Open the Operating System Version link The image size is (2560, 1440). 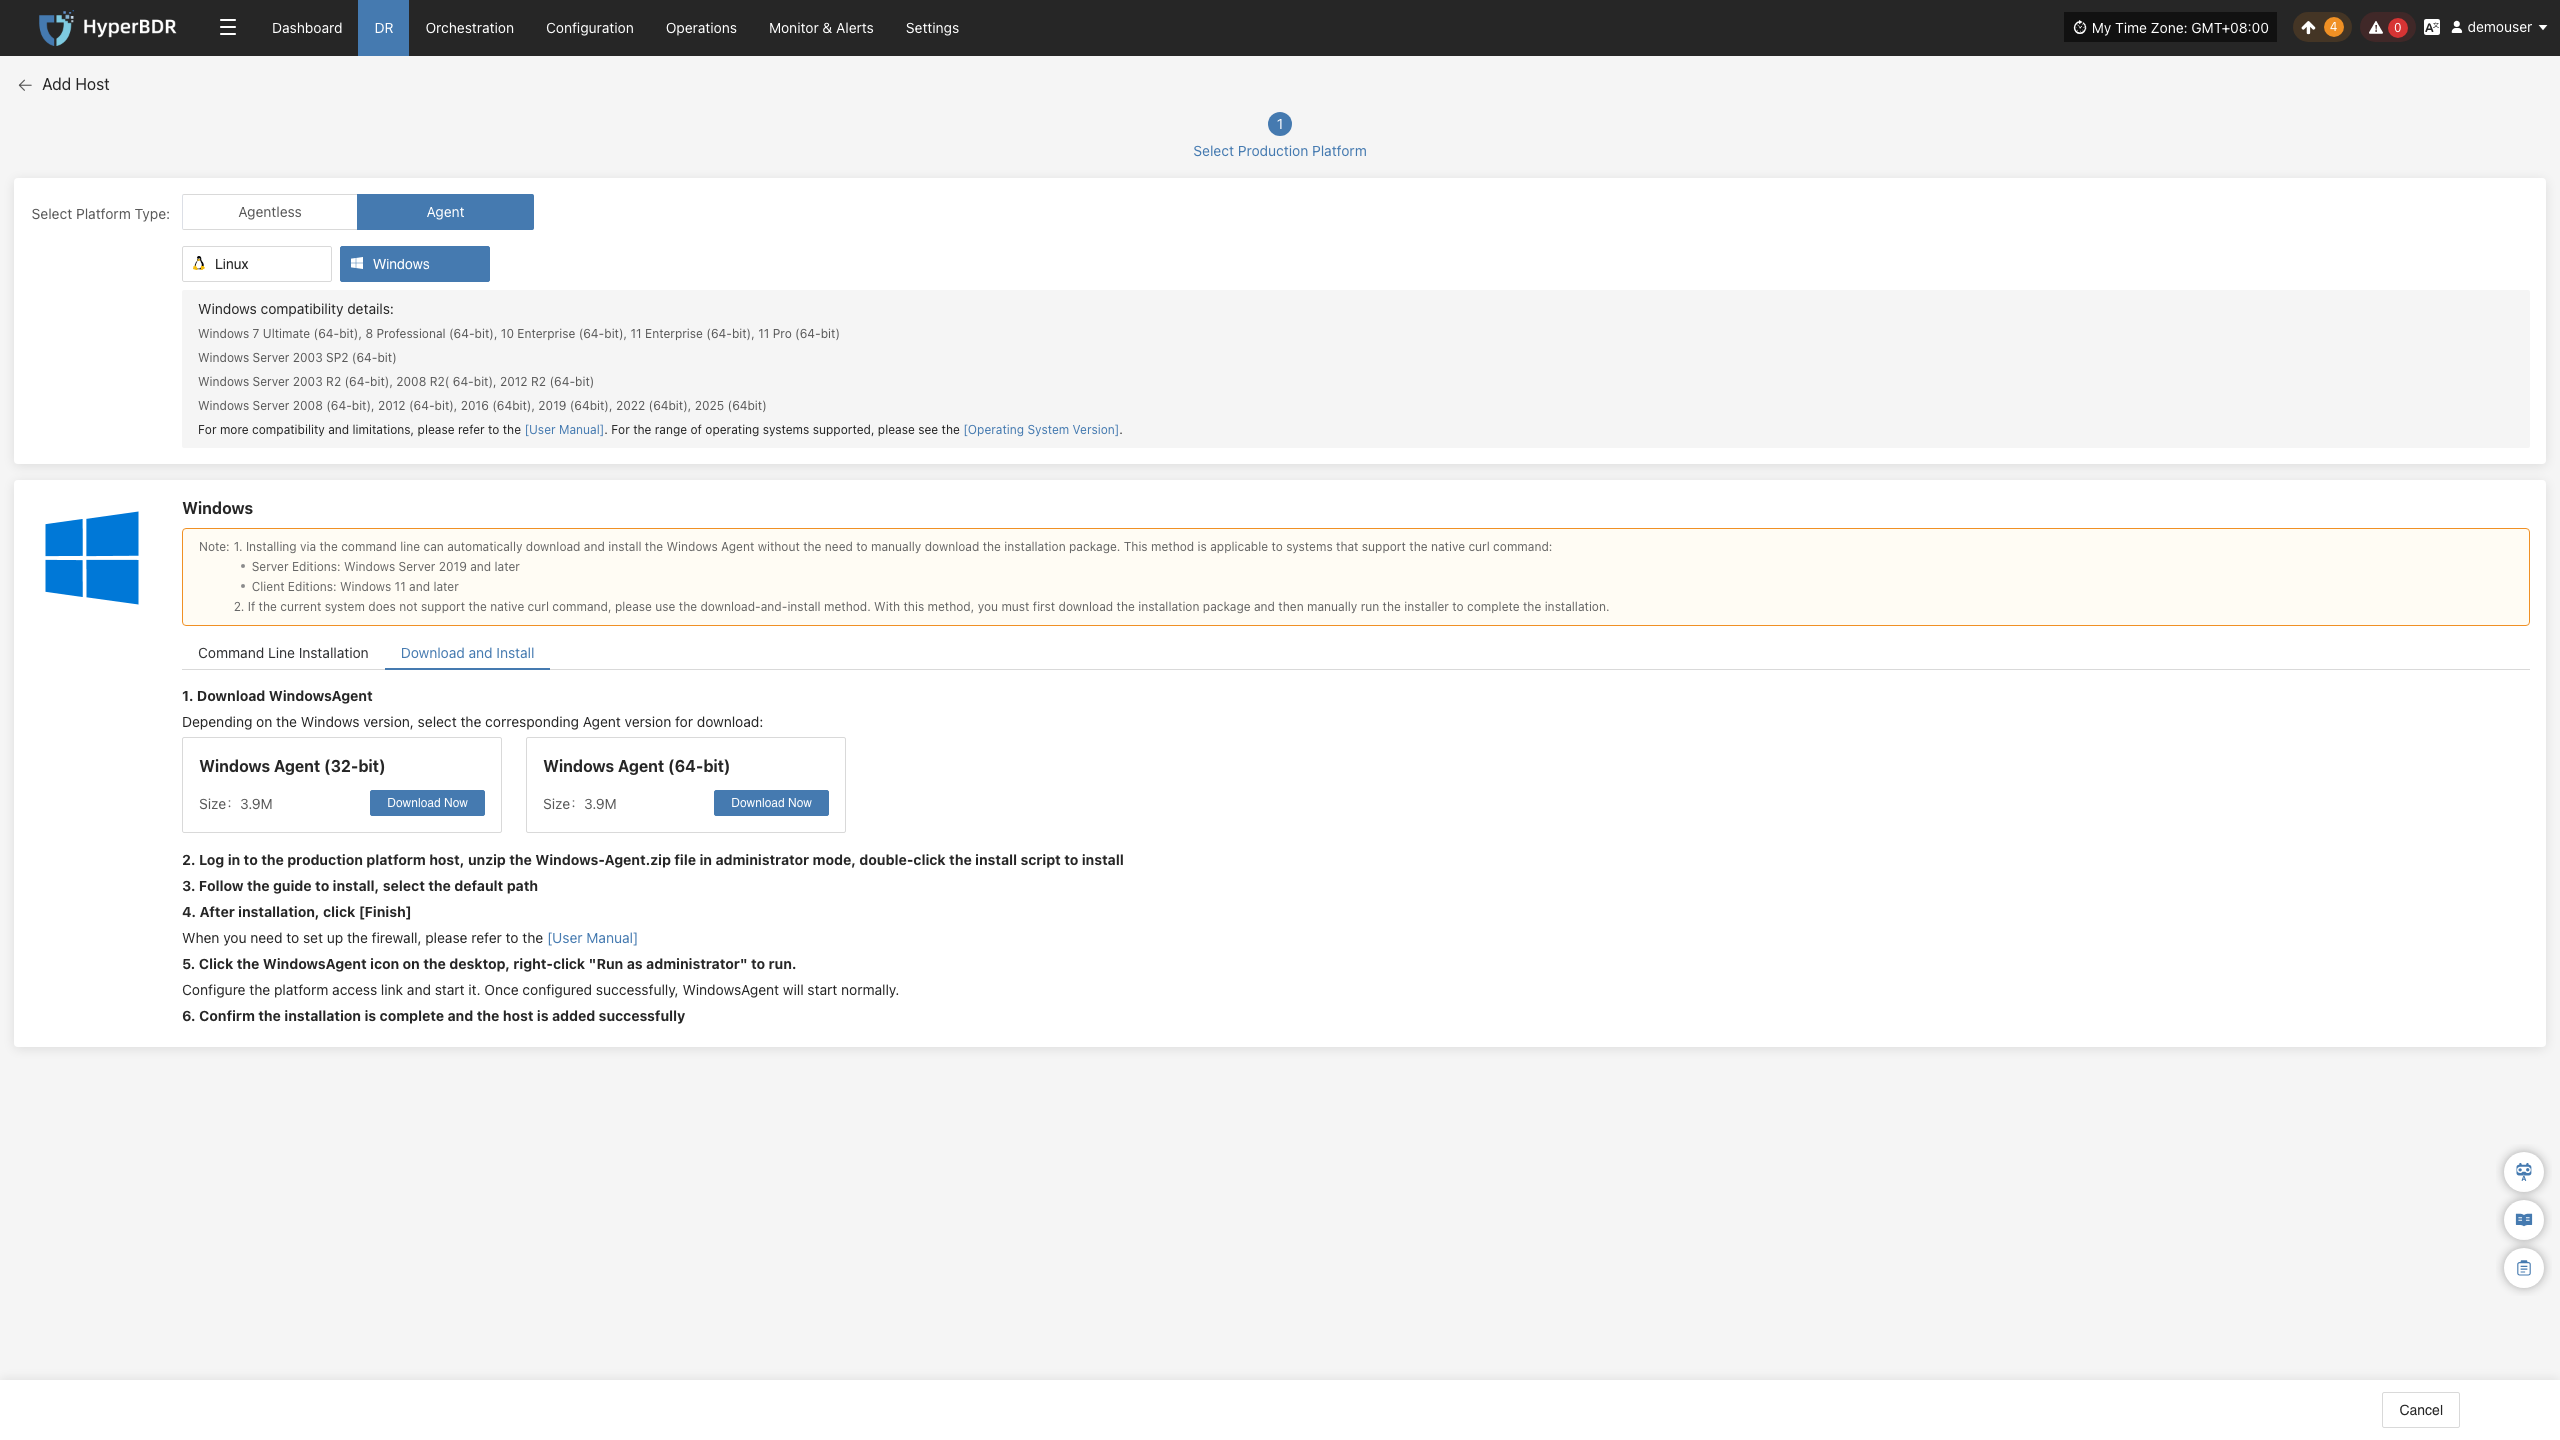(1041, 430)
